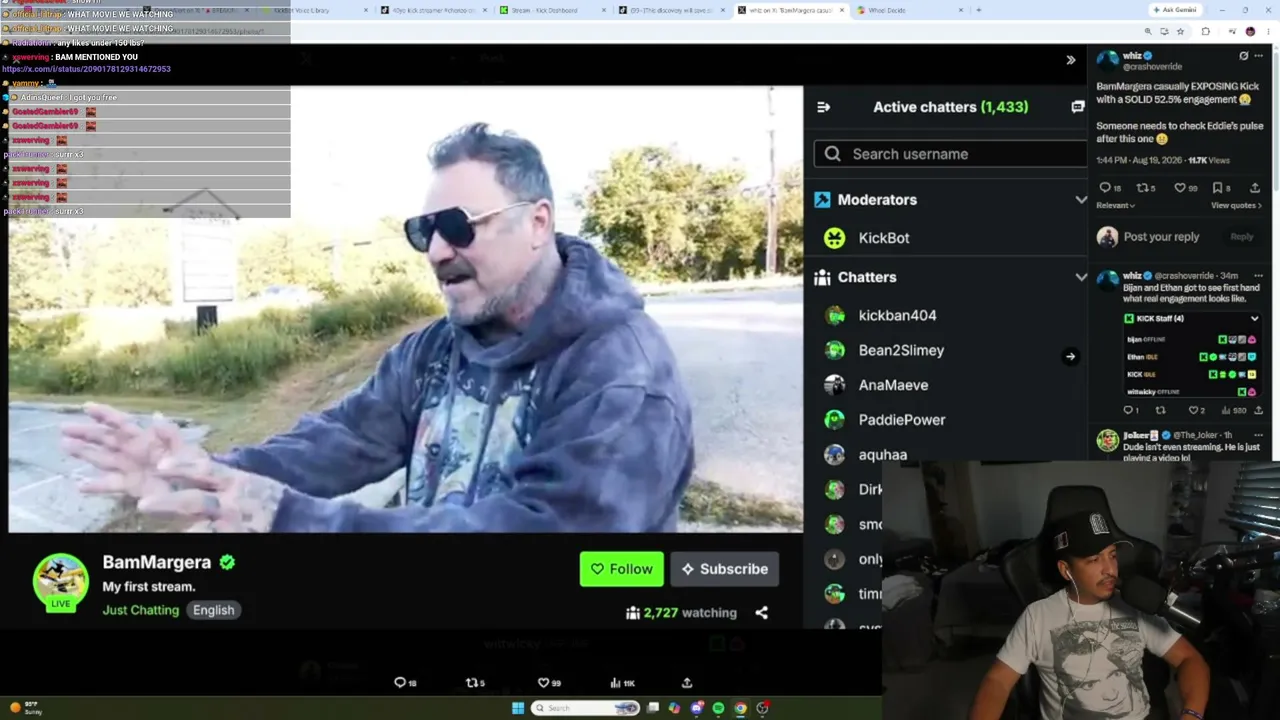The image size is (1280, 720).
Task: Repost the whiz tweet in the side panel
Action: coord(1142,188)
